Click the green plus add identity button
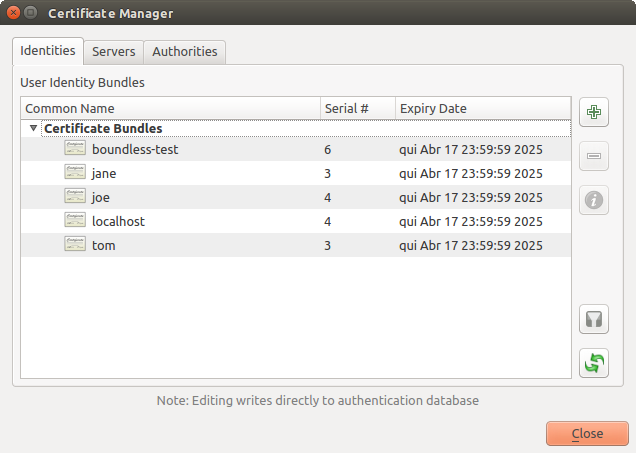636x453 pixels. tap(594, 112)
